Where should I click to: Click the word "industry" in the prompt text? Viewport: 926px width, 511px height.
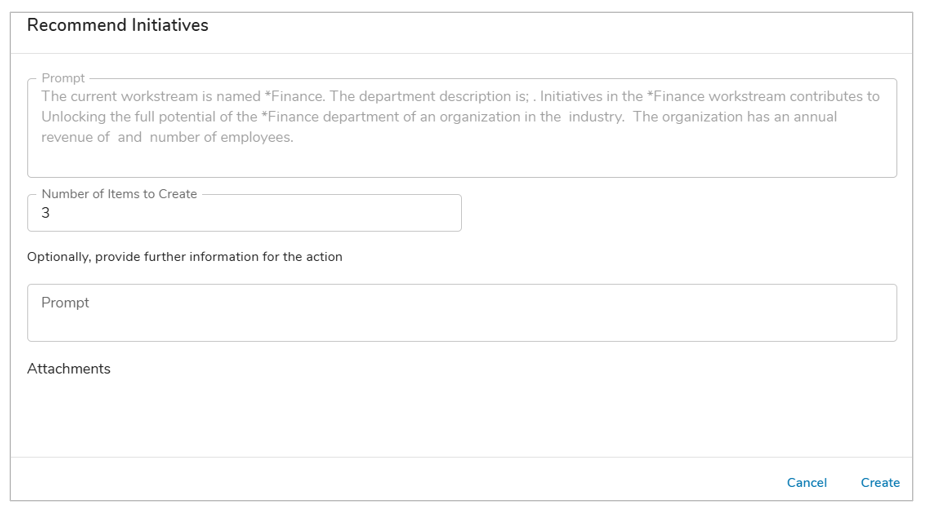[597, 117]
